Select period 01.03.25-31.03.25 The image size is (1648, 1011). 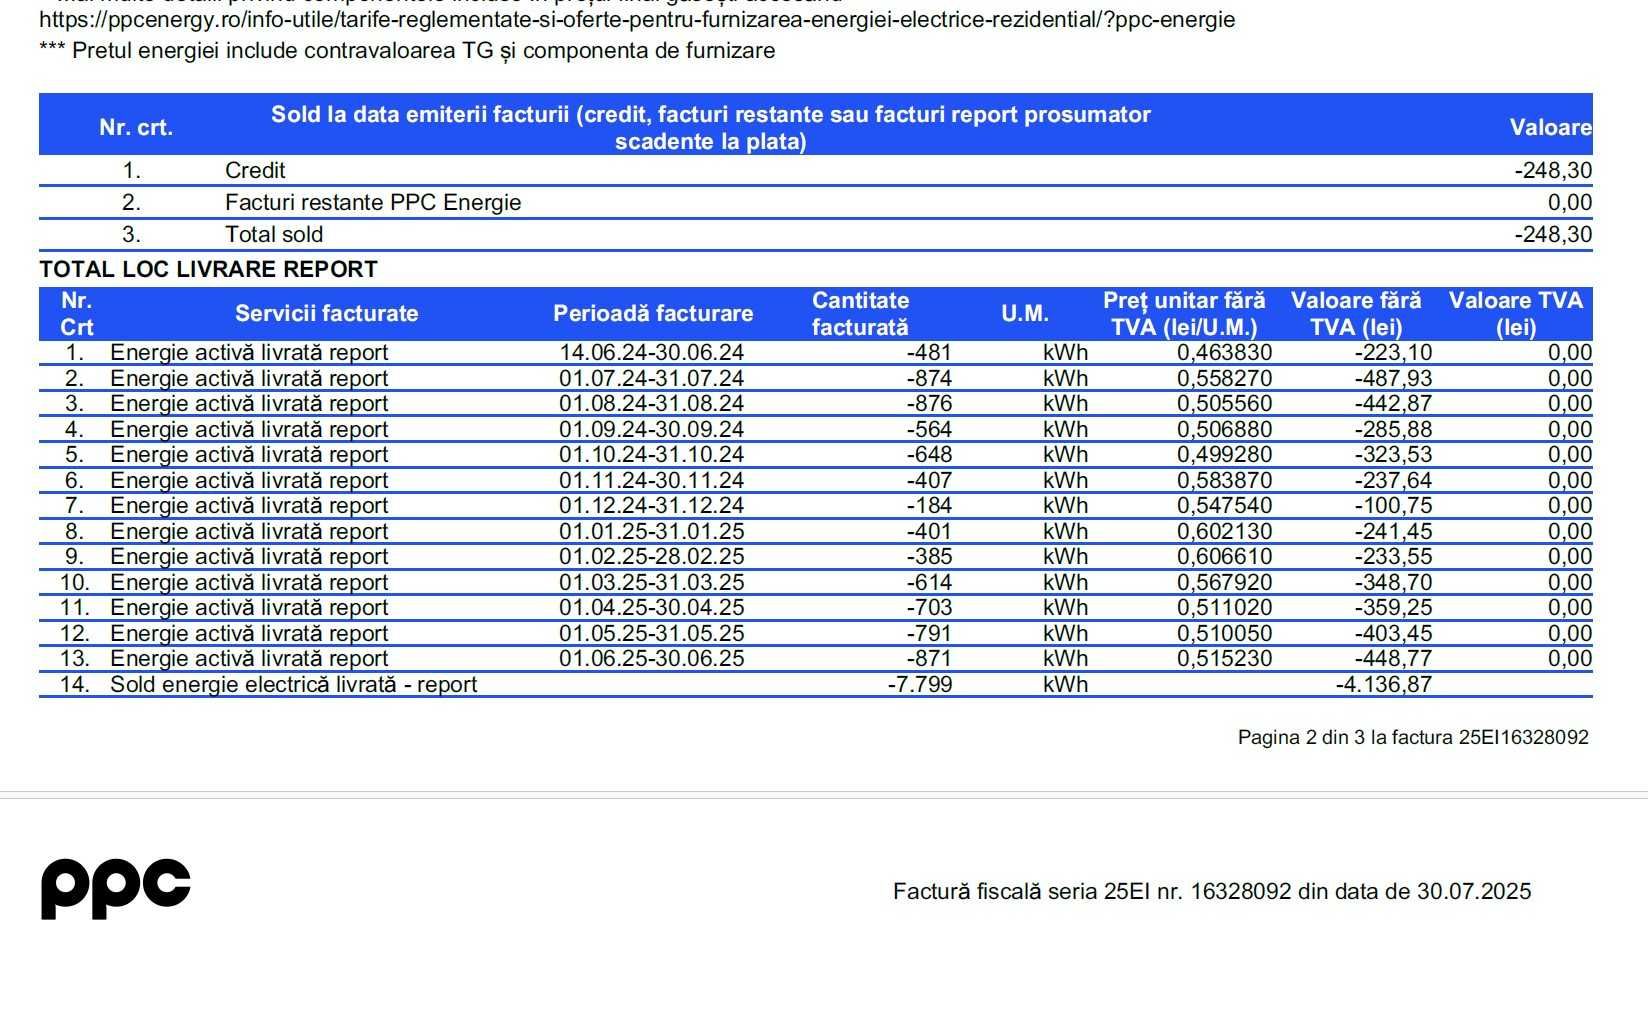(x=652, y=583)
